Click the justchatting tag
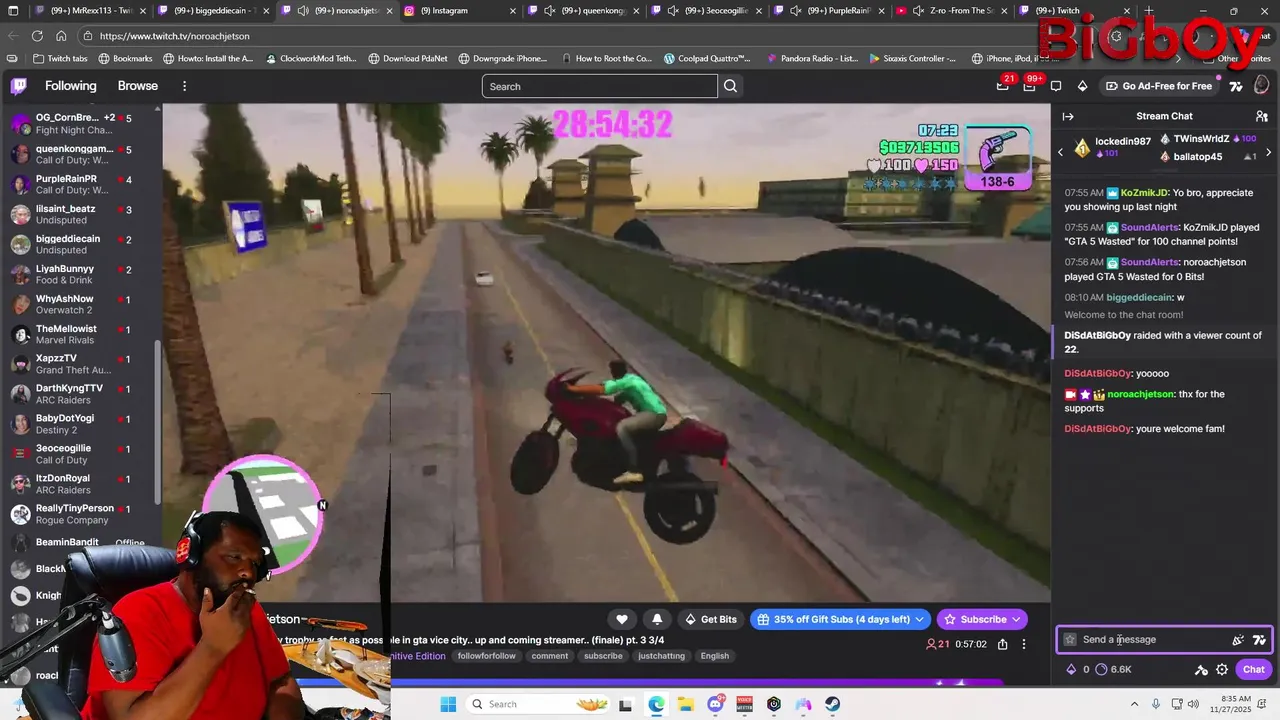The width and height of the screenshot is (1280, 720). tap(663, 656)
